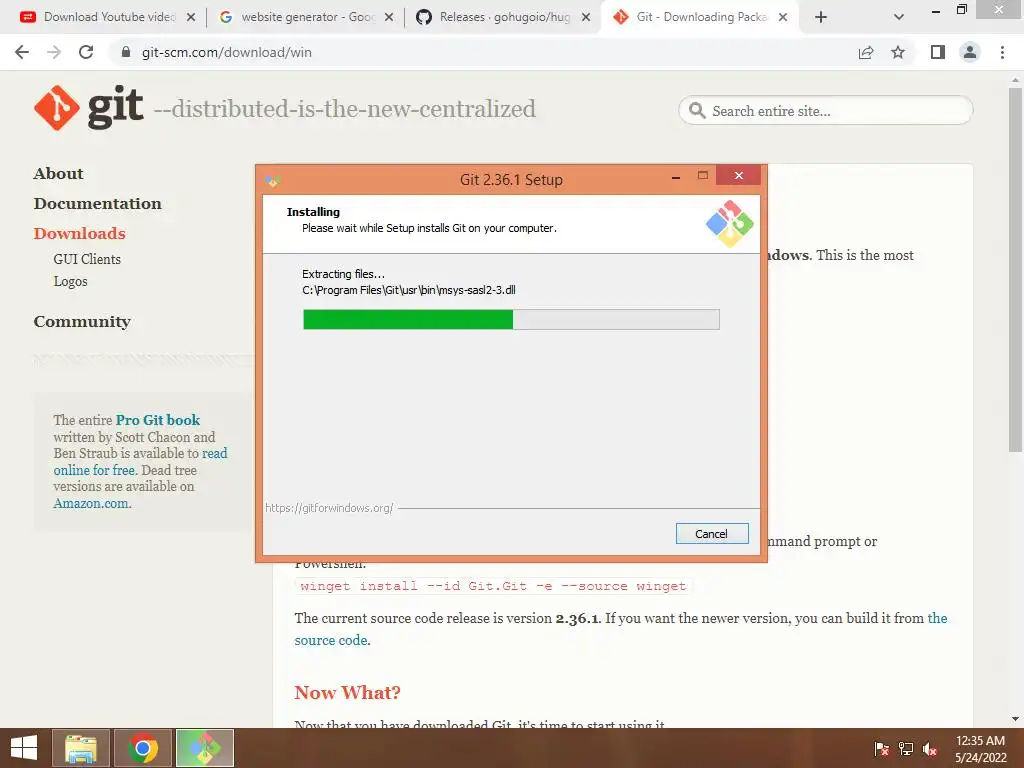The height and width of the screenshot is (768, 1024).
Task: Open the Pro Git book link
Action: coord(157,420)
